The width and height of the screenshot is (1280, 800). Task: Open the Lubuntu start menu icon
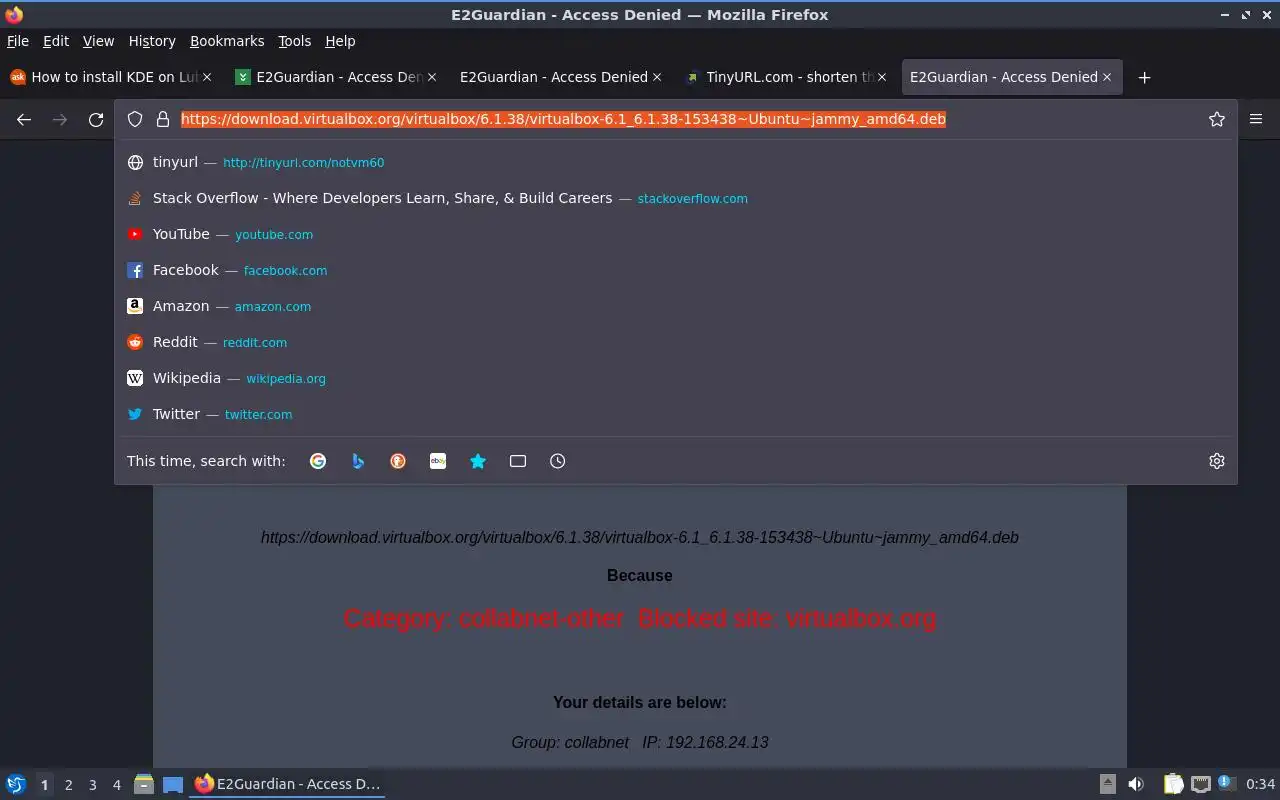(16, 784)
